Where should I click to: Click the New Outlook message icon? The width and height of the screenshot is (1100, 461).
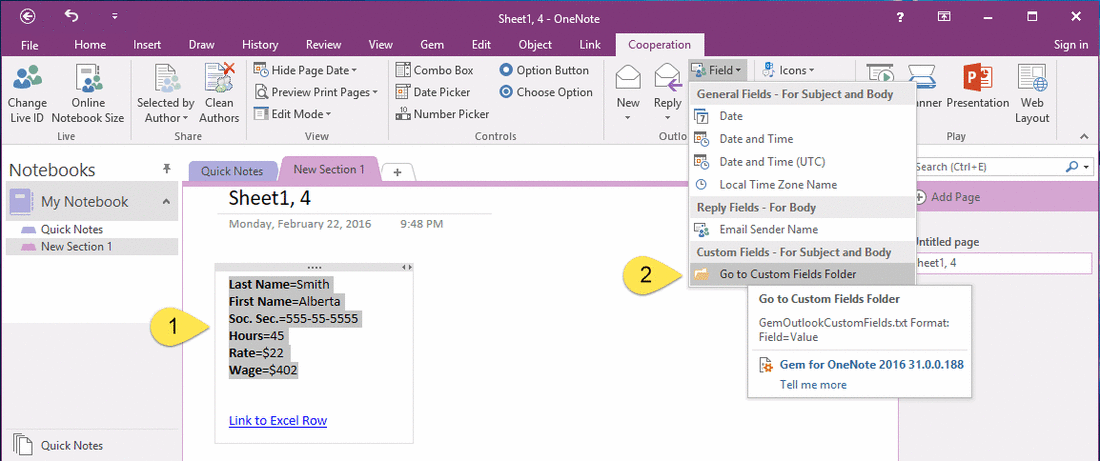[628, 77]
